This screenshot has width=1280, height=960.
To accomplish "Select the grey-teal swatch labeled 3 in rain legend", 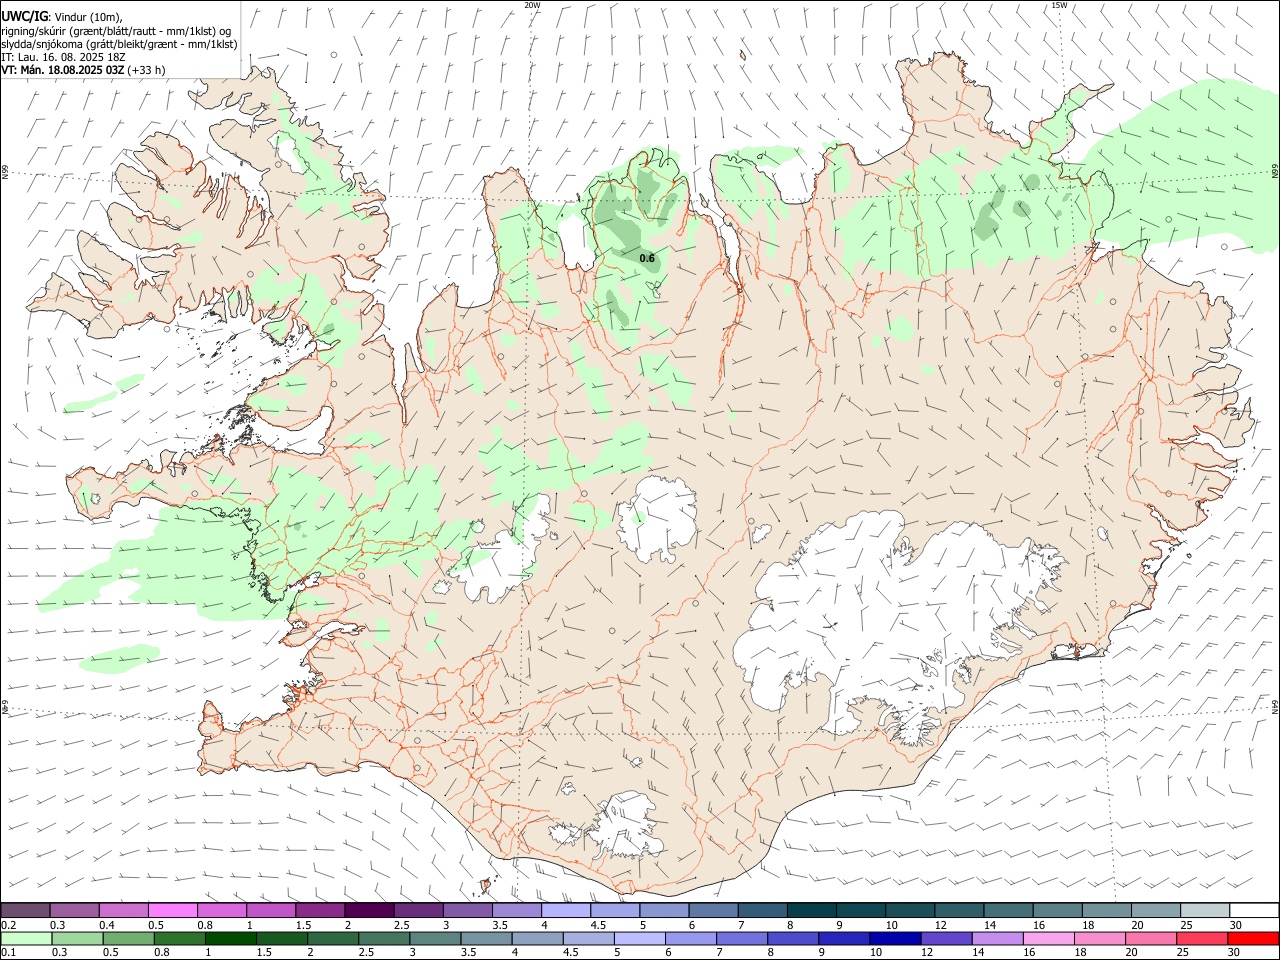I will pyautogui.click(x=435, y=939).
